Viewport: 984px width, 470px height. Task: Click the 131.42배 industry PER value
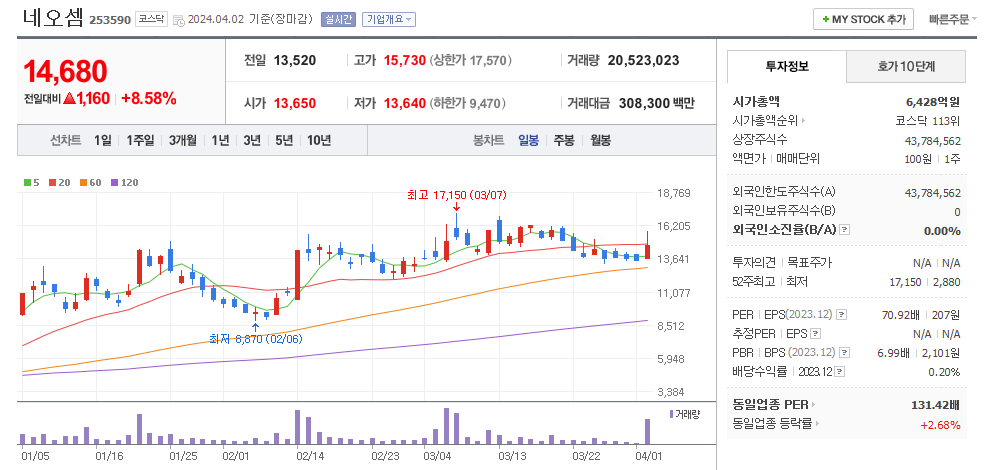point(936,405)
